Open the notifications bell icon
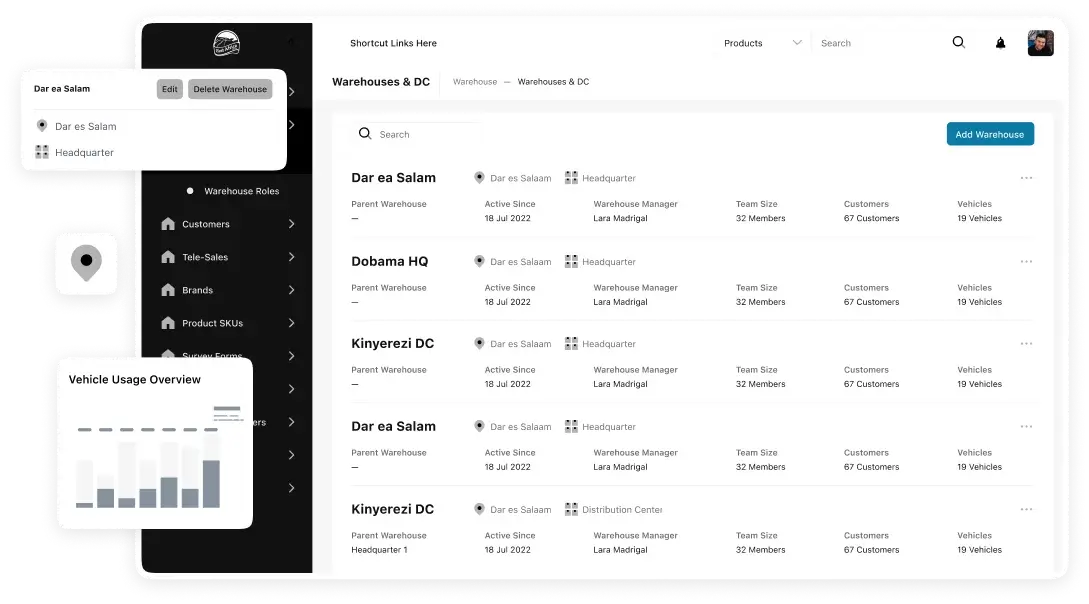 click(1000, 42)
